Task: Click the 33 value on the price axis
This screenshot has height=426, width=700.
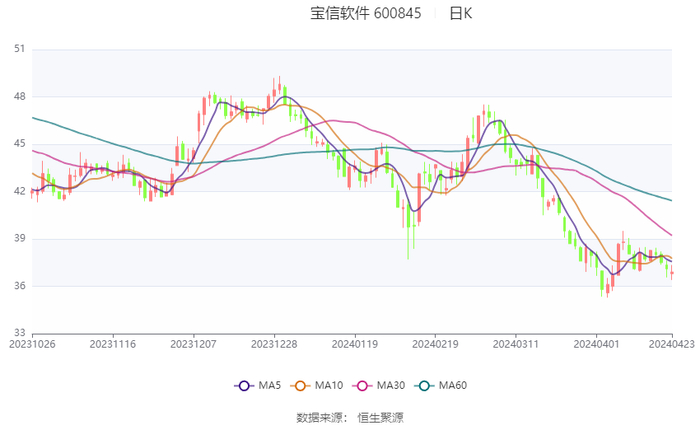Action: [x=19, y=333]
